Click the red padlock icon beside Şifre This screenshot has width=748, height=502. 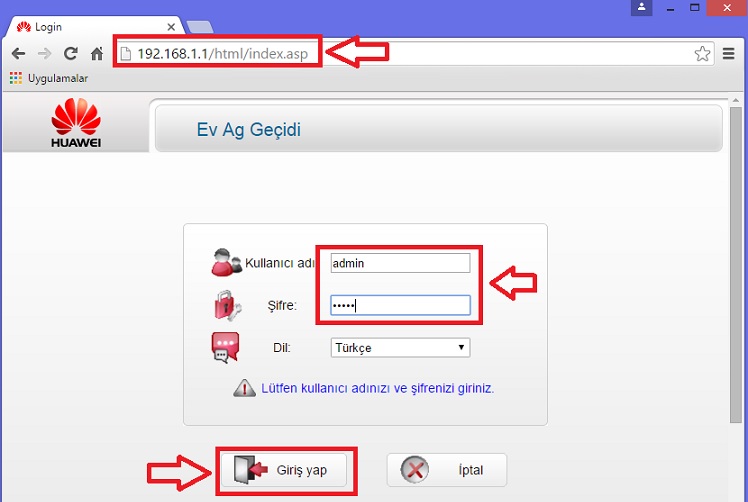coord(226,305)
